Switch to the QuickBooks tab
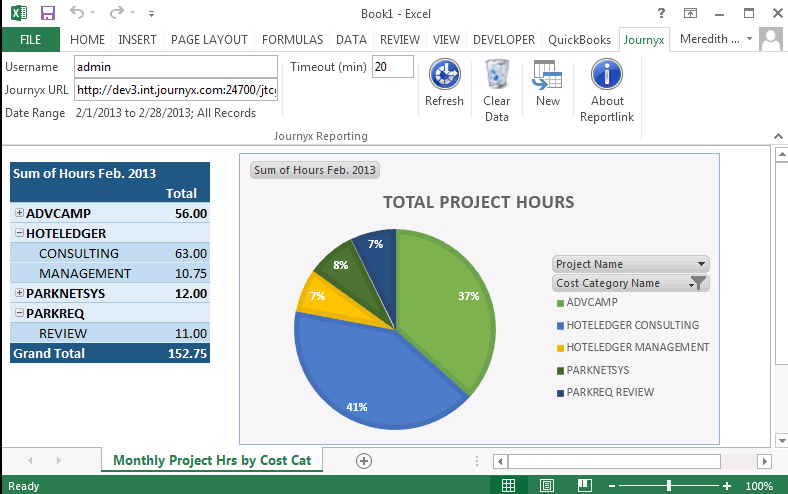This screenshot has width=788, height=494. tap(579, 40)
